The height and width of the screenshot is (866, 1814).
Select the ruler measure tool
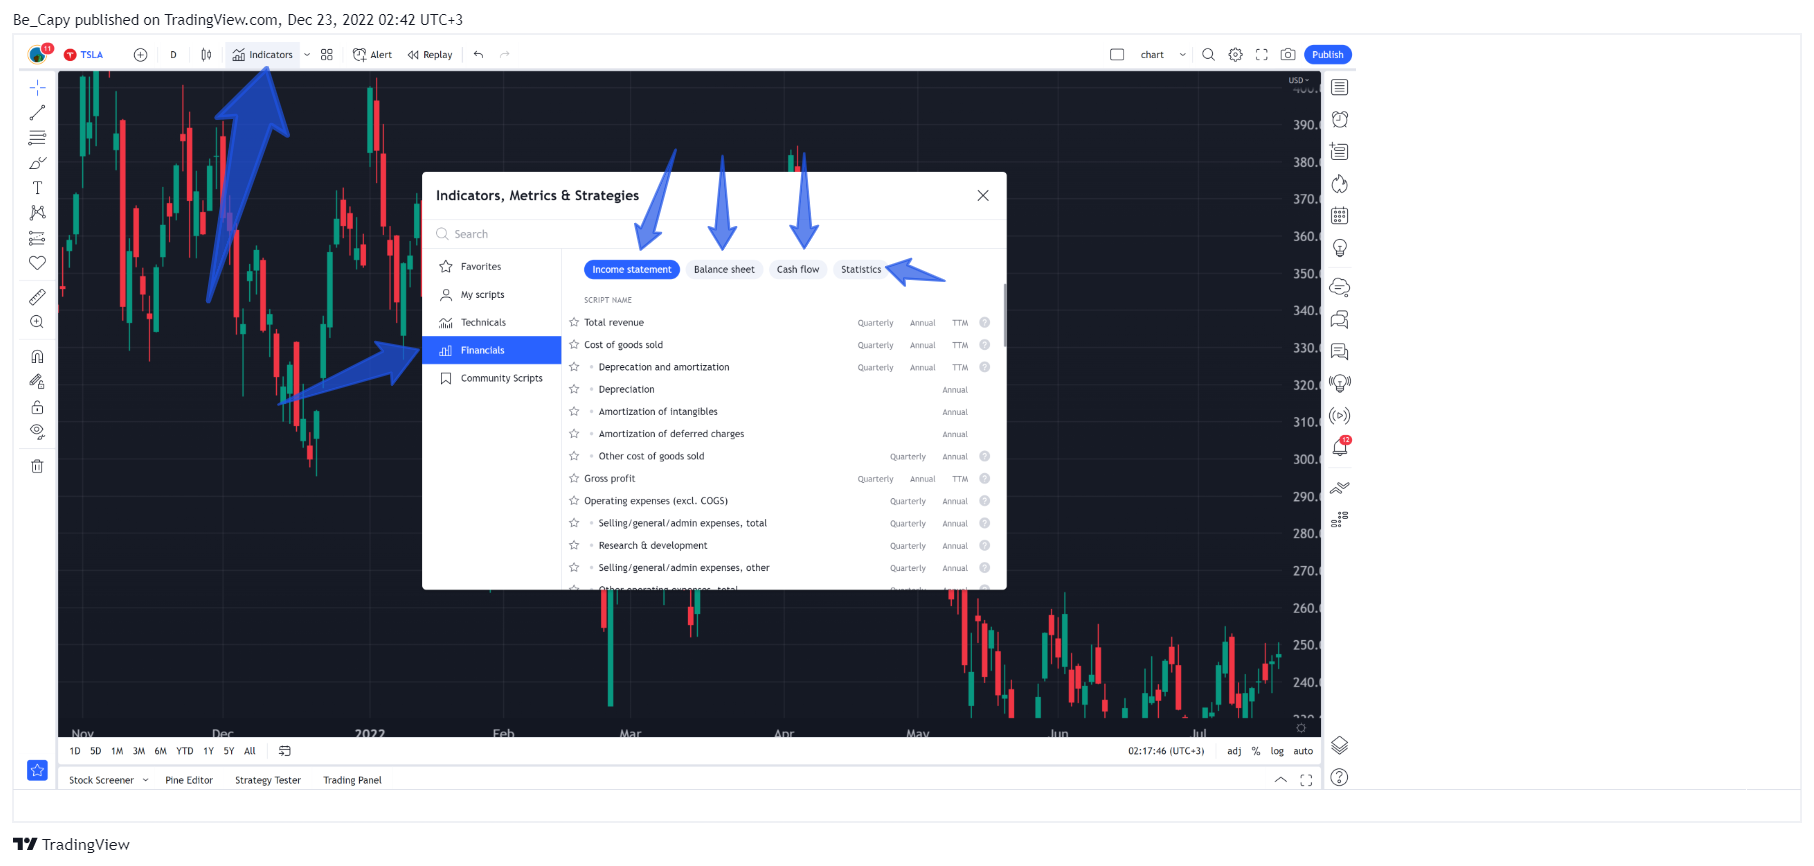tap(37, 297)
